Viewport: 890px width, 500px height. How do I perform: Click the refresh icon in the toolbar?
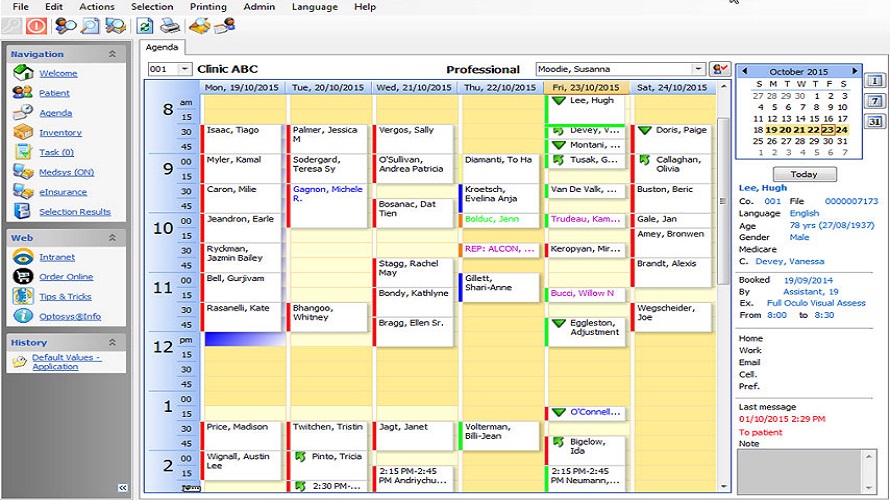(x=145, y=26)
